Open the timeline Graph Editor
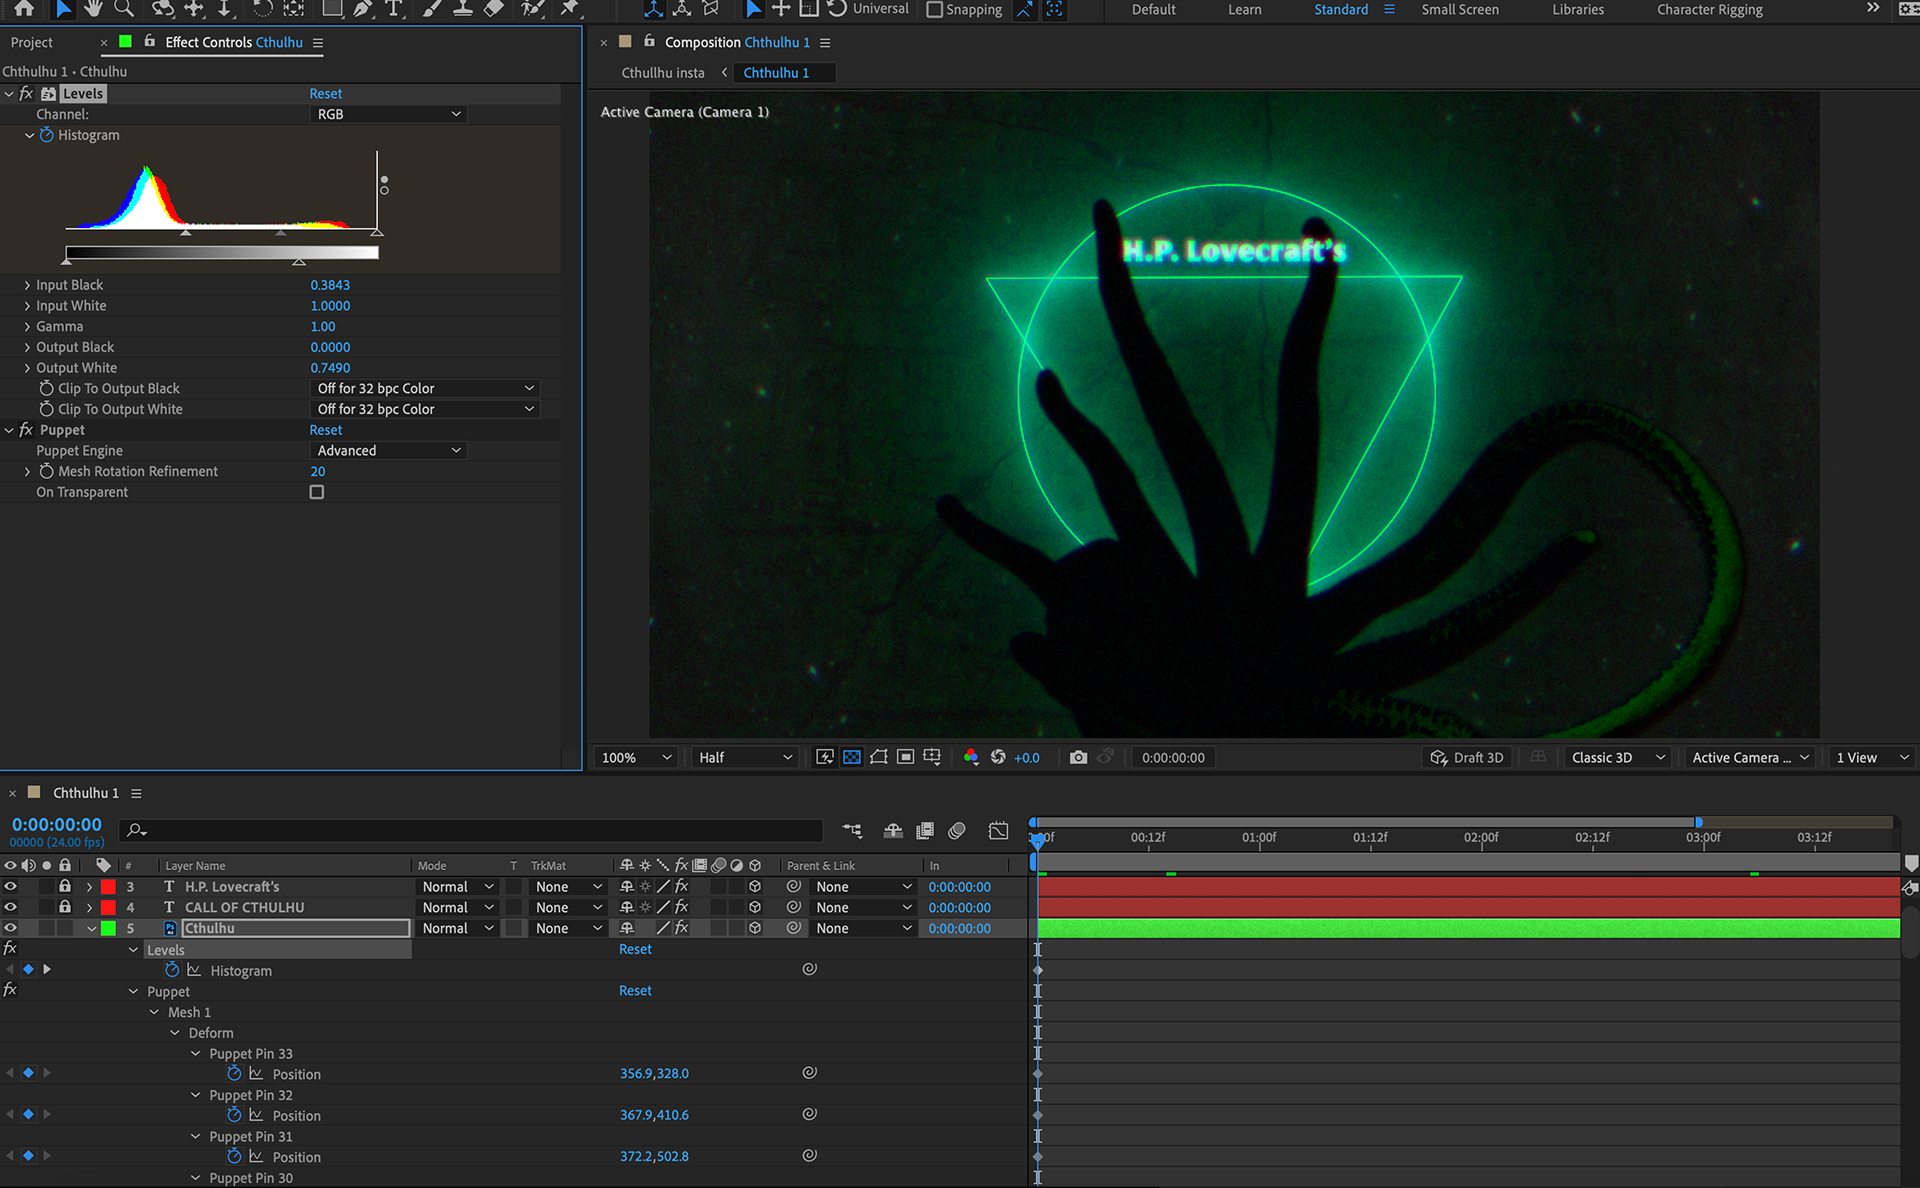This screenshot has height=1188, width=1920. (998, 830)
